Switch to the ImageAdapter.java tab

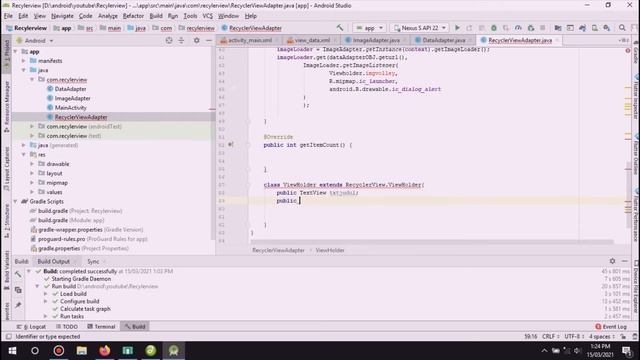coord(375,40)
